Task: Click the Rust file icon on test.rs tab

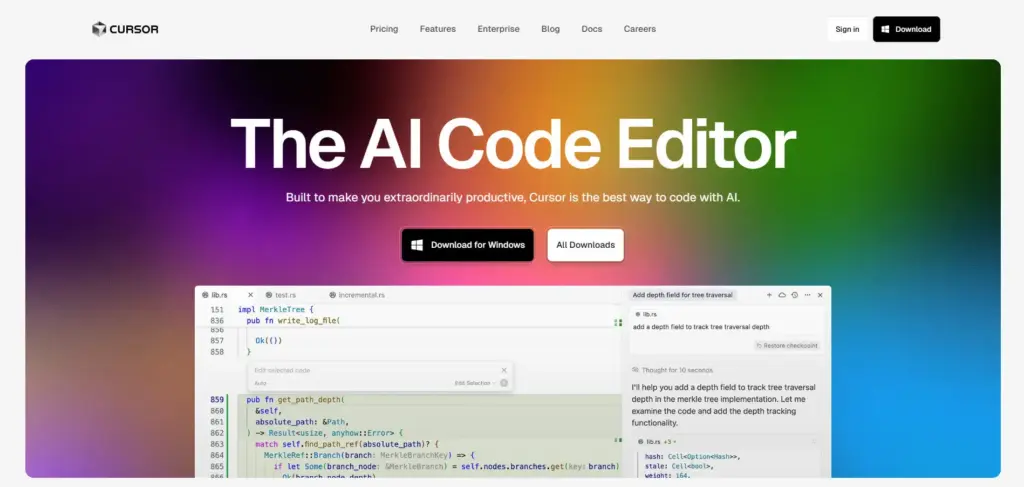Action: [x=268, y=295]
